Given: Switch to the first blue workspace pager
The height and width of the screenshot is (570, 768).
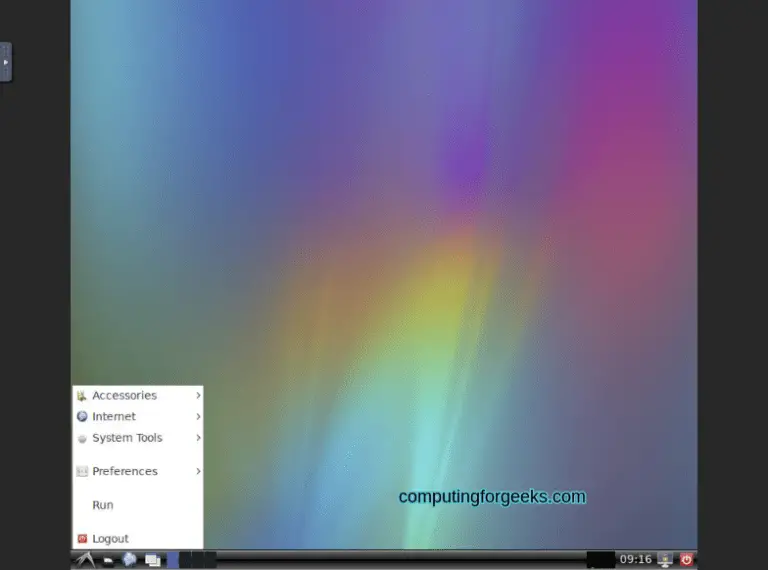Looking at the screenshot, I should [x=173, y=560].
